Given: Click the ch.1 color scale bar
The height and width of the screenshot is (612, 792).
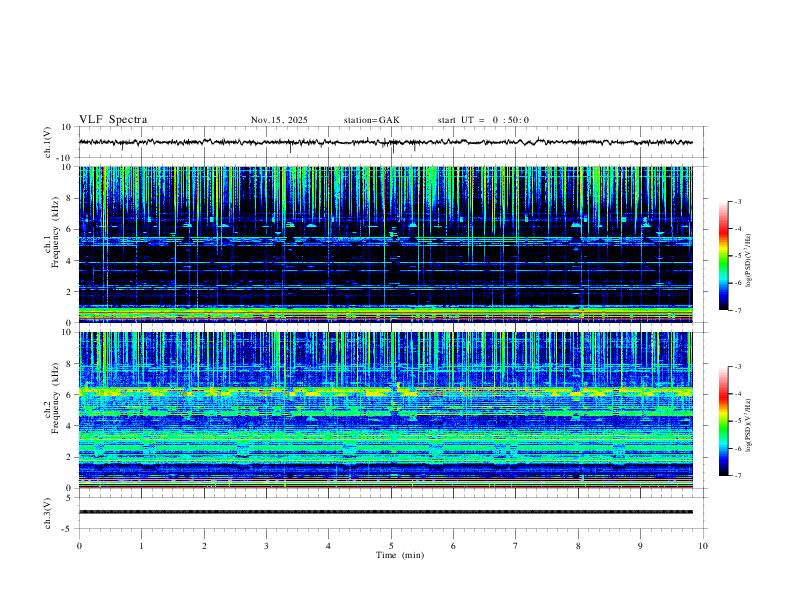Looking at the screenshot, I should [723, 256].
